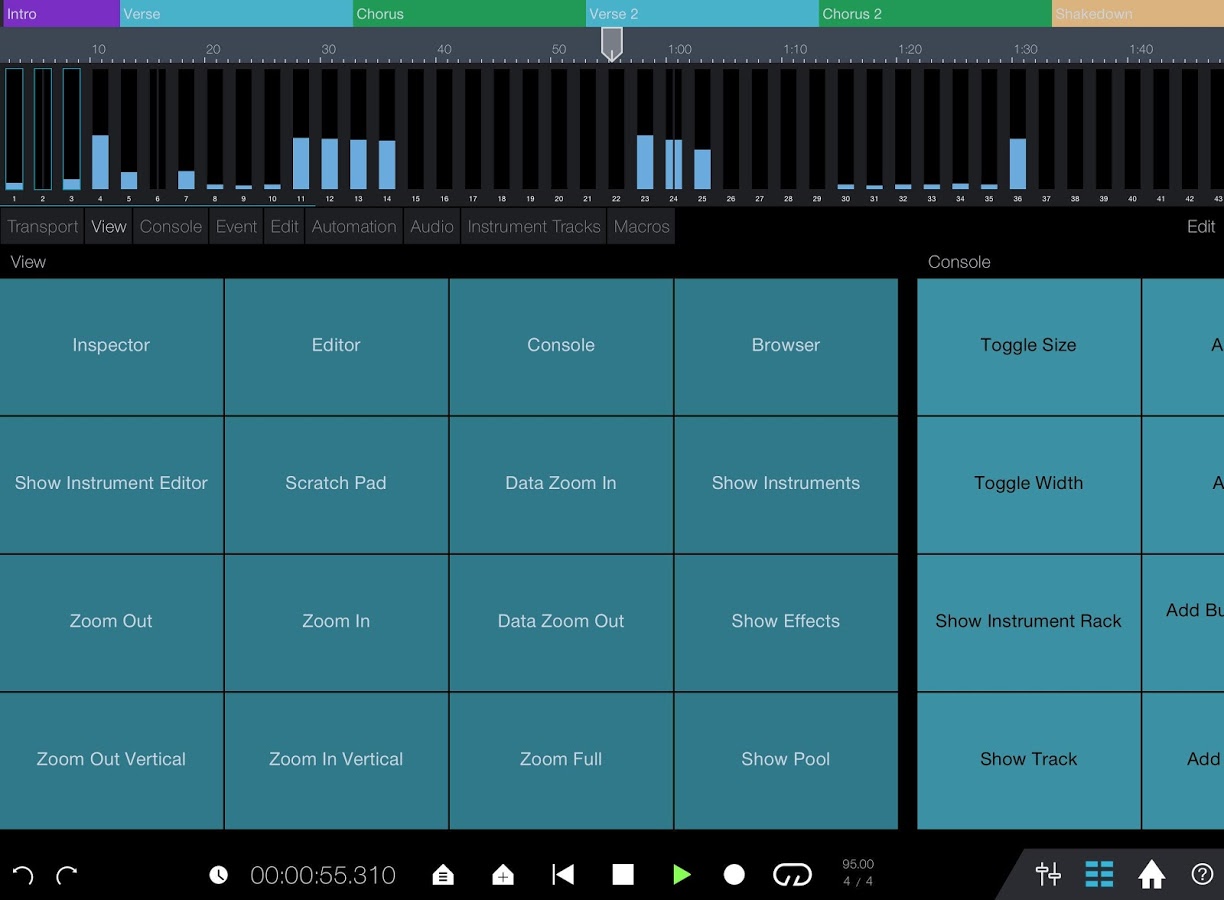
Task: Start playback with the green play button
Action: 683,874
